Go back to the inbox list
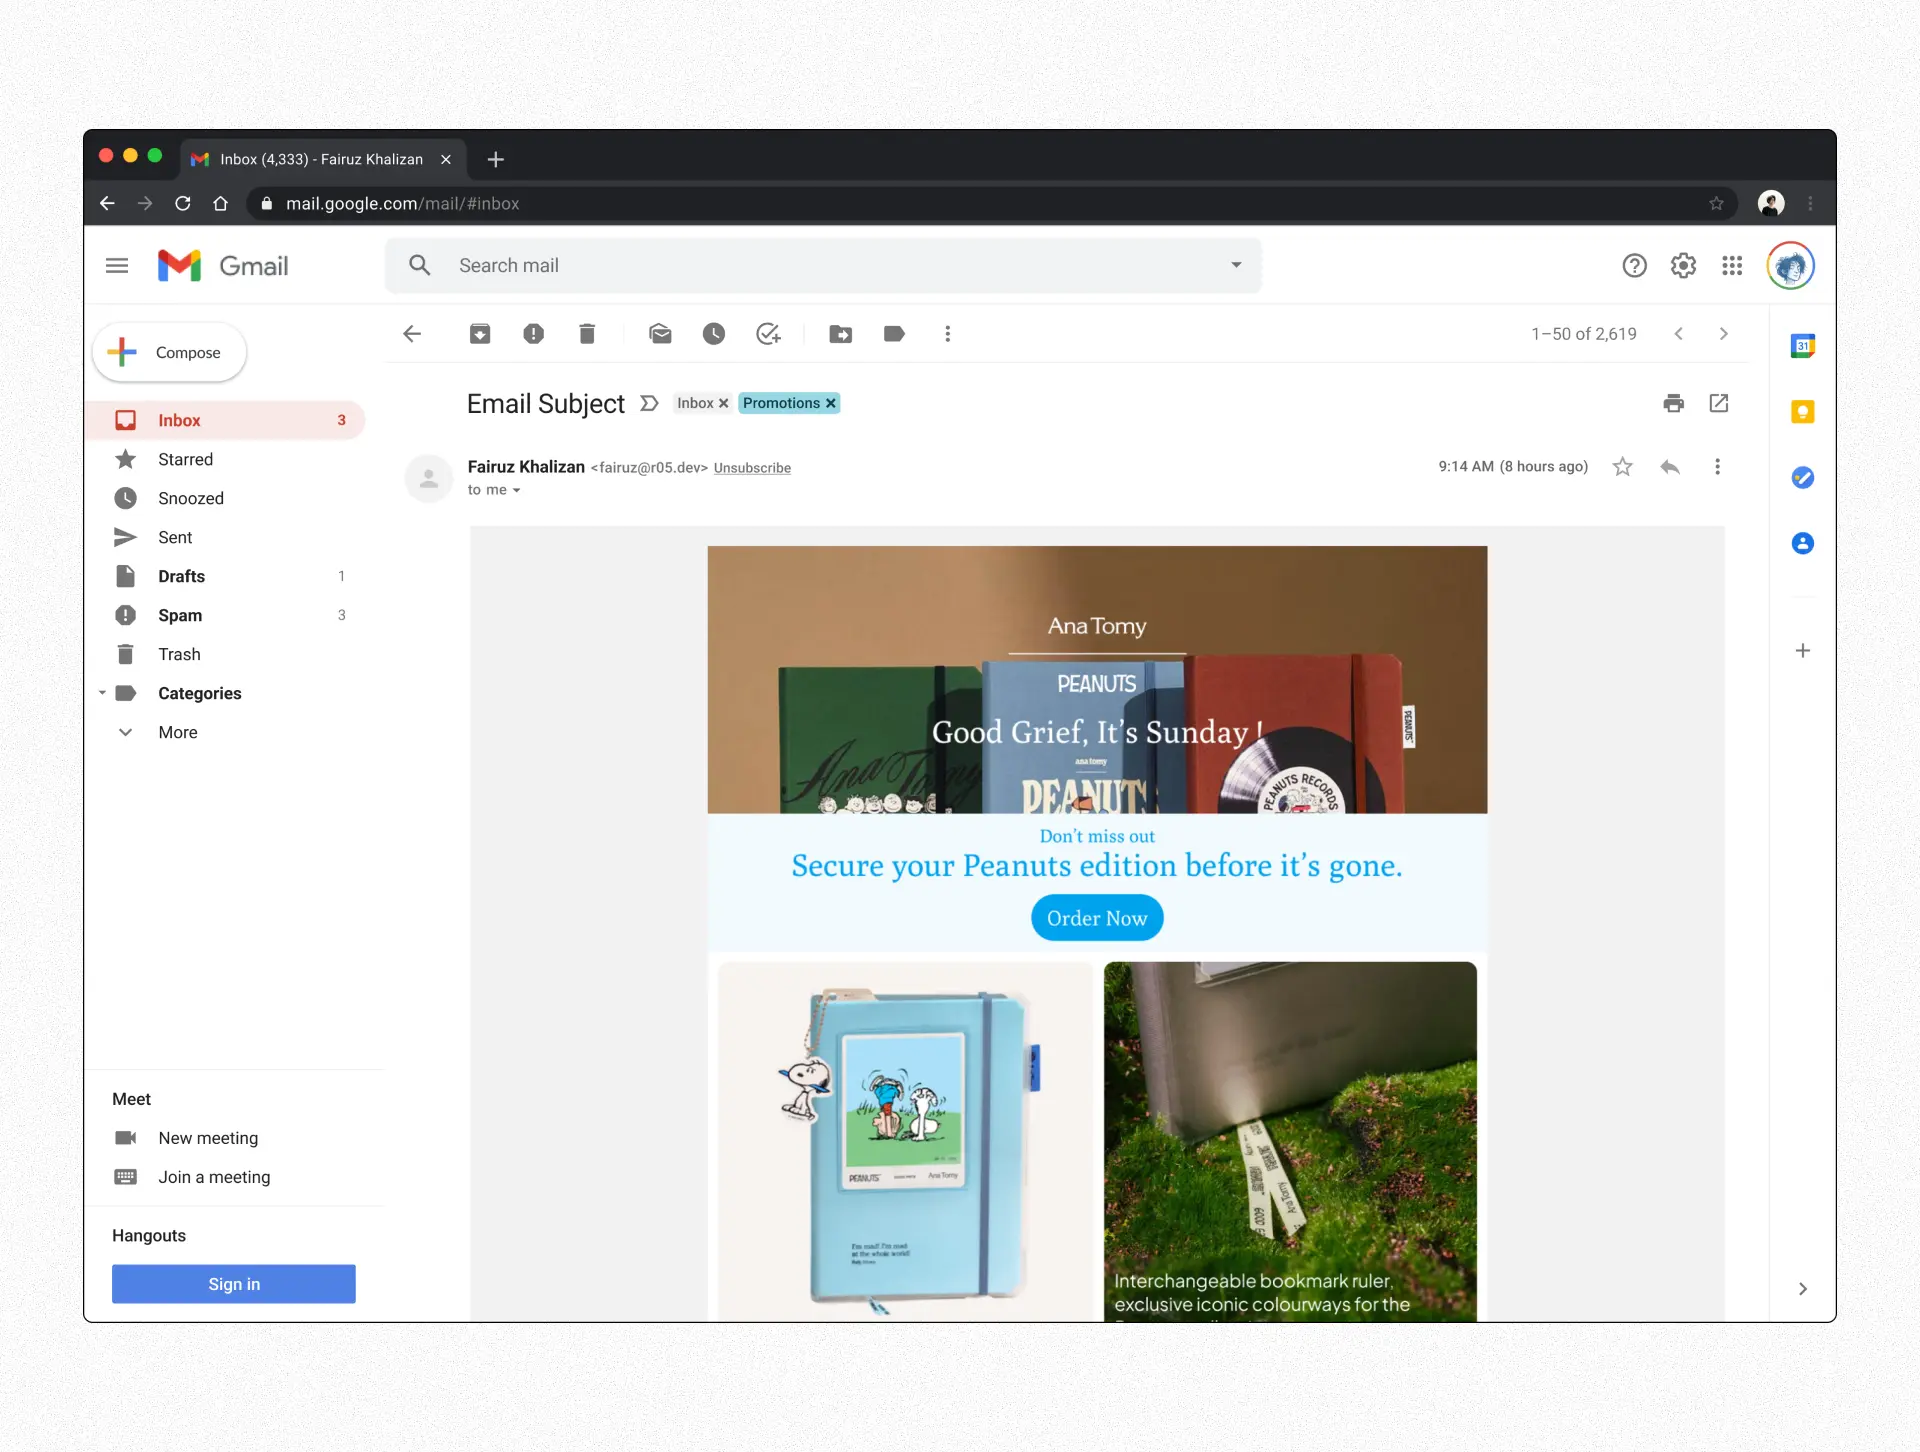Viewport: 1920px width, 1452px height. 412,334
